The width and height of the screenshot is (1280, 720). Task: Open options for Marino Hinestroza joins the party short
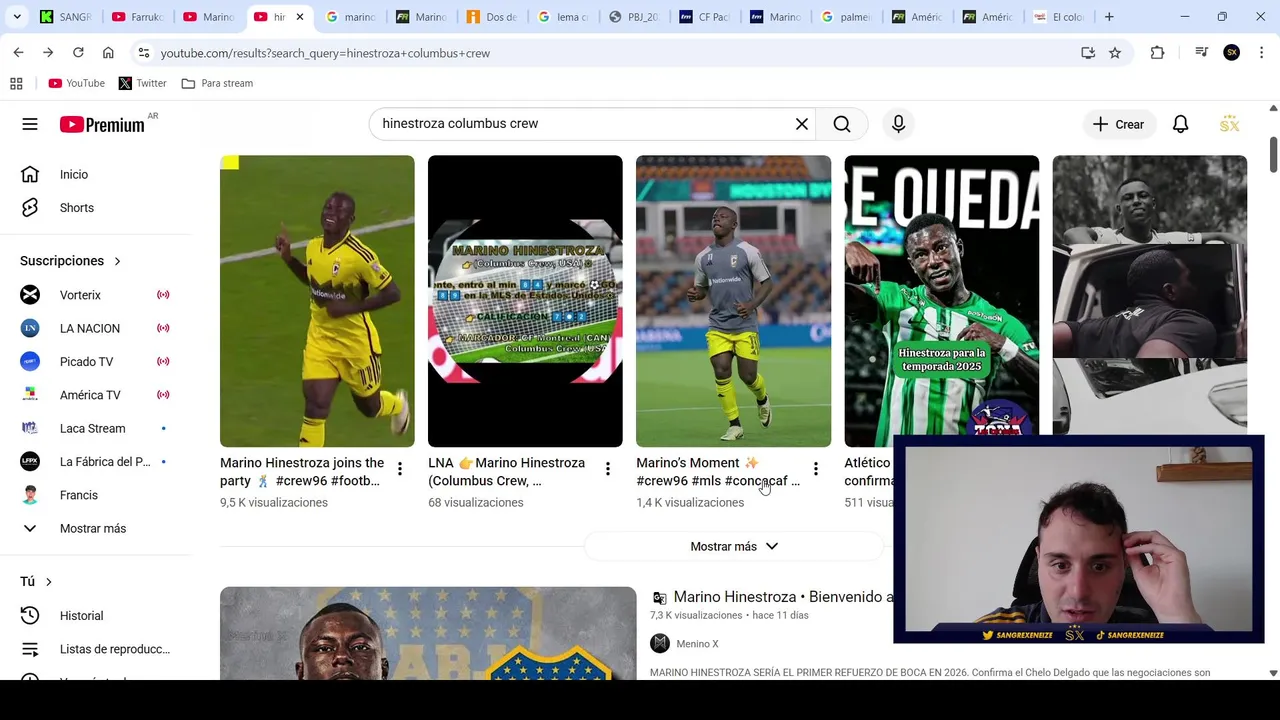pyautogui.click(x=400, y=469)
